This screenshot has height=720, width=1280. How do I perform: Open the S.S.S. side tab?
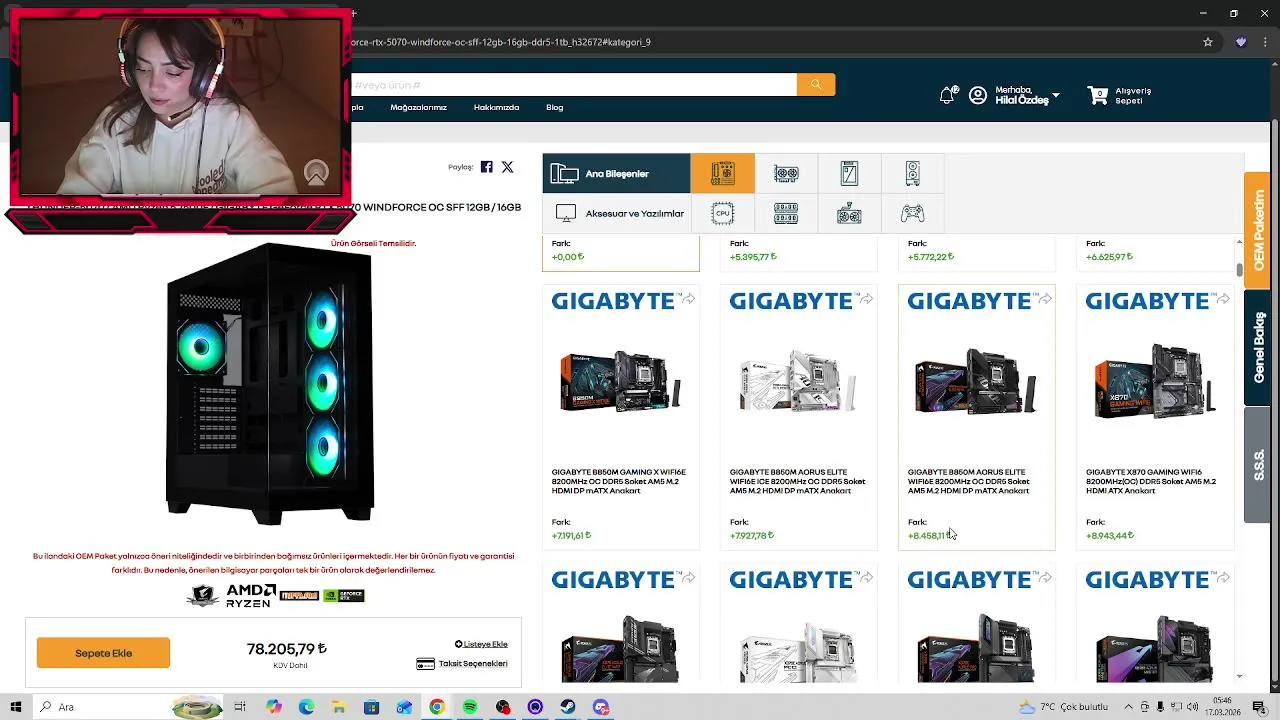click(x=1258, y=466)
